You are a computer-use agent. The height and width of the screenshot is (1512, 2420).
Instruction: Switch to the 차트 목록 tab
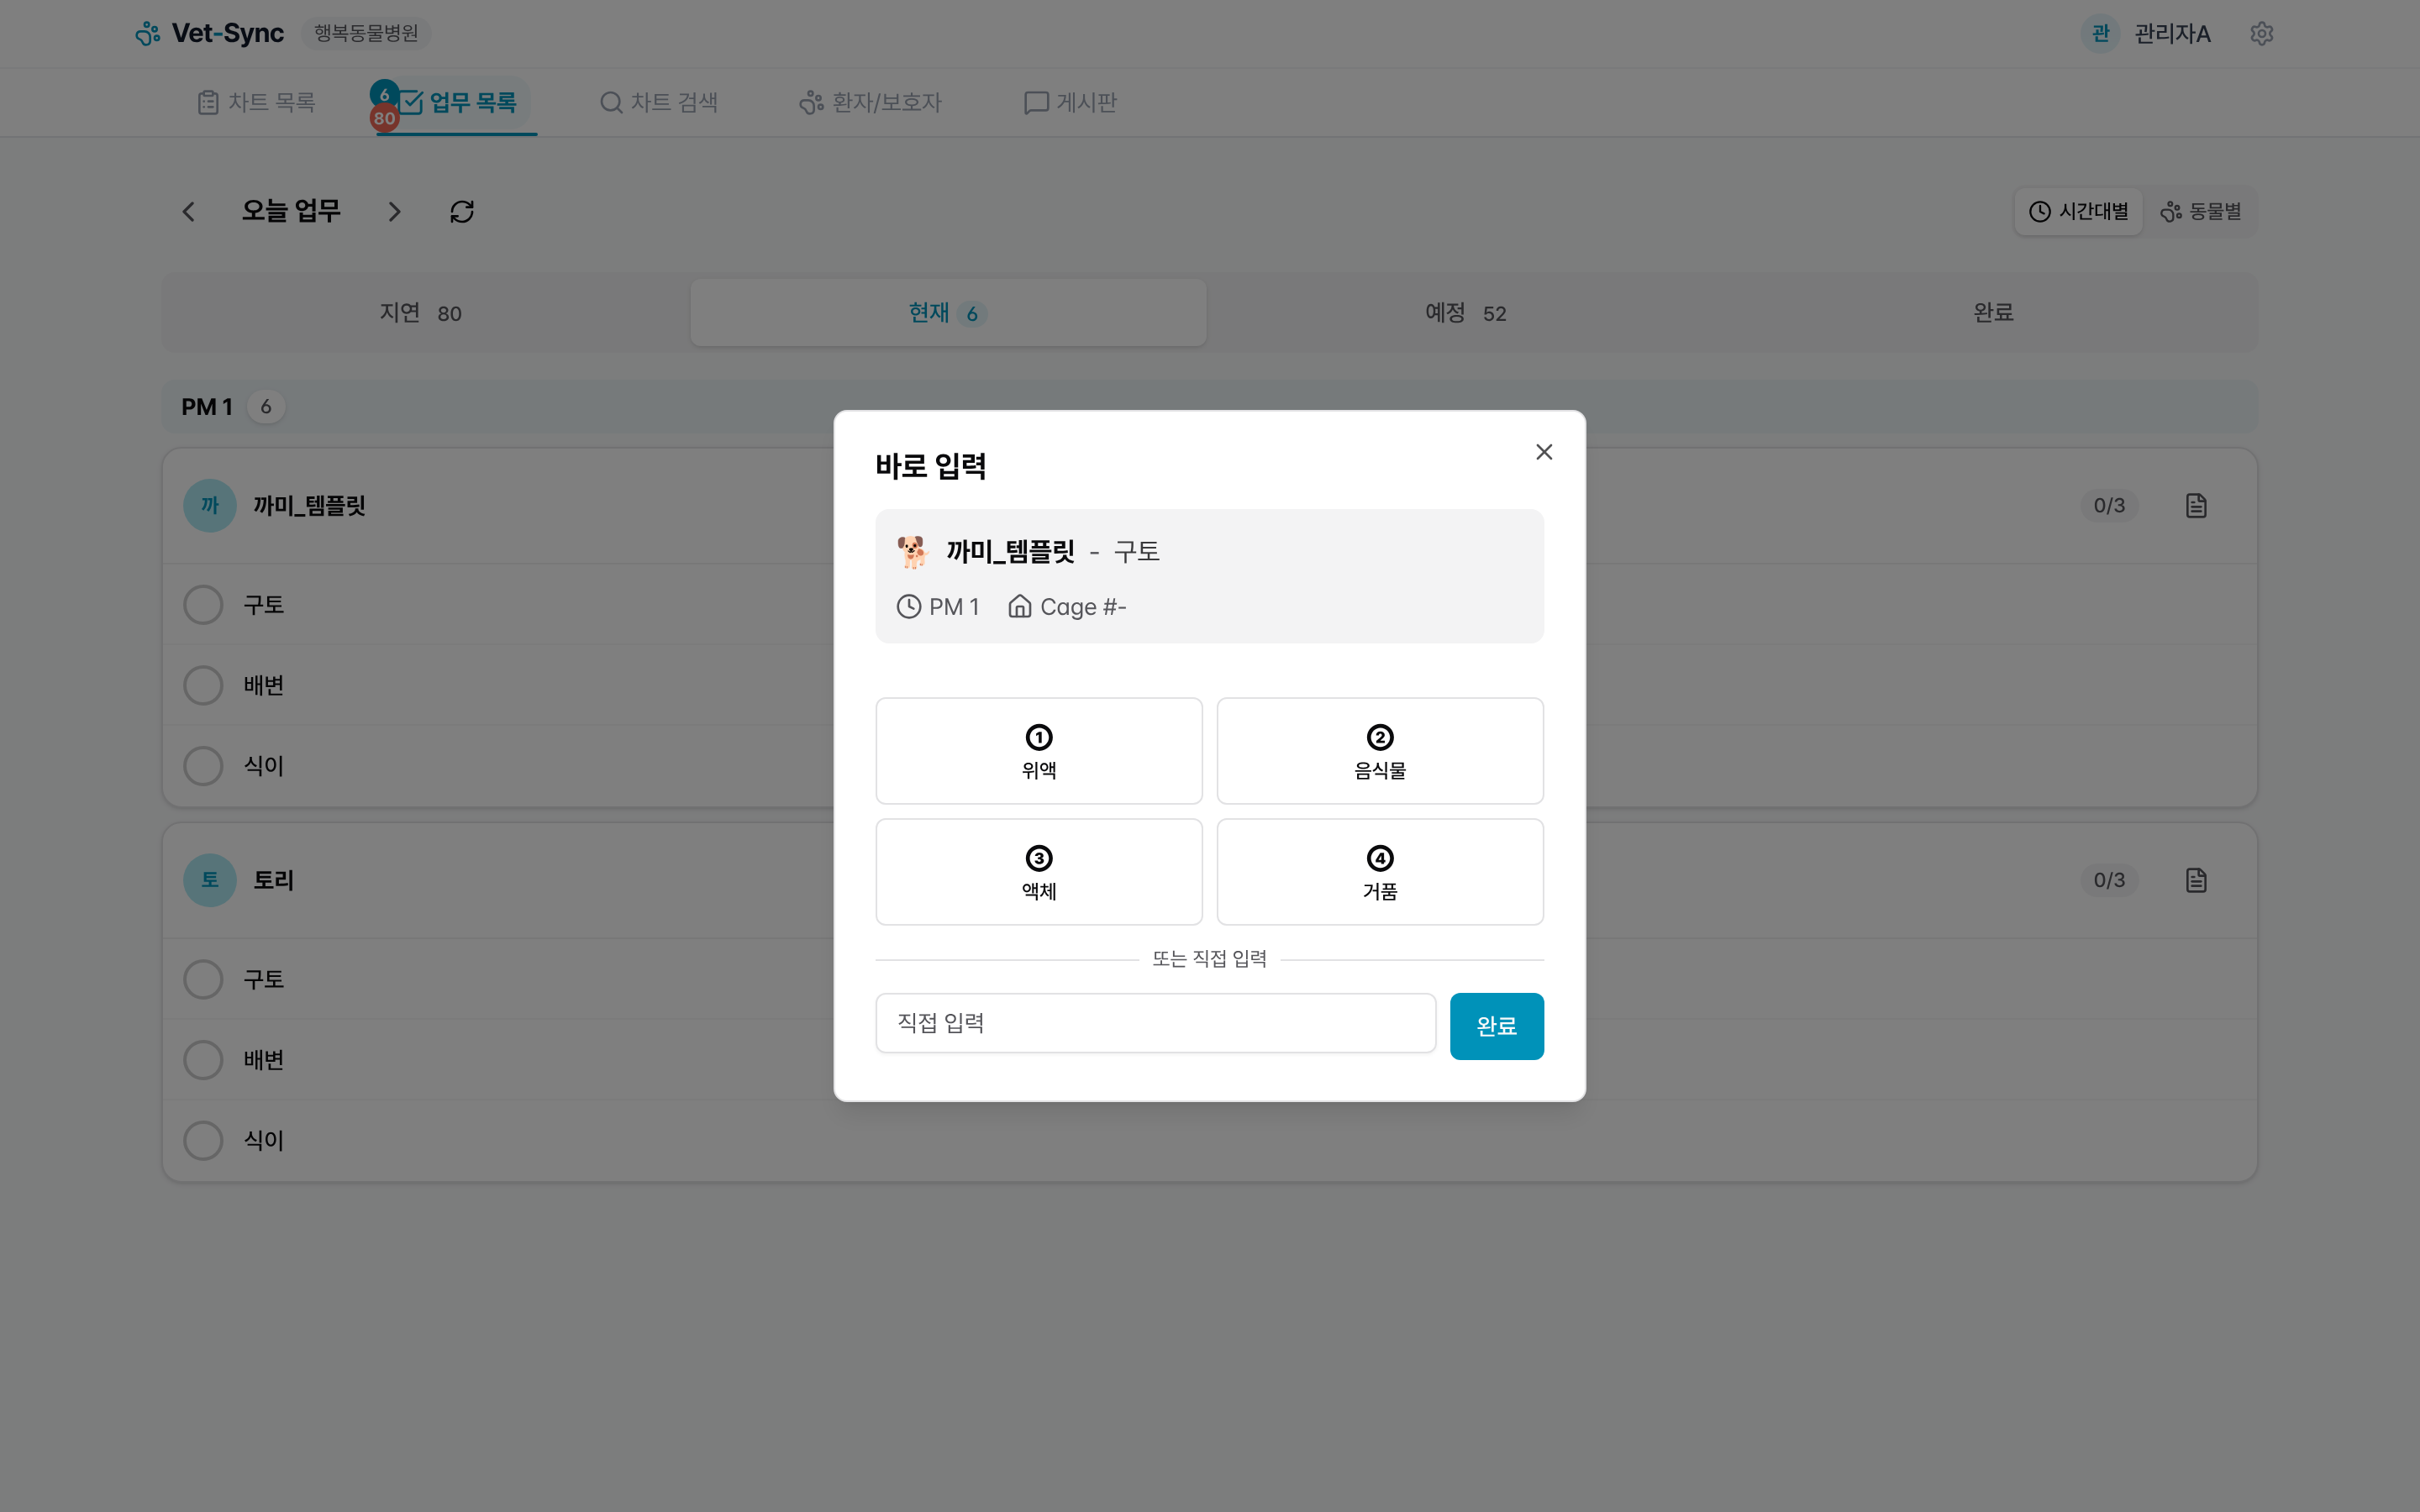256,102
